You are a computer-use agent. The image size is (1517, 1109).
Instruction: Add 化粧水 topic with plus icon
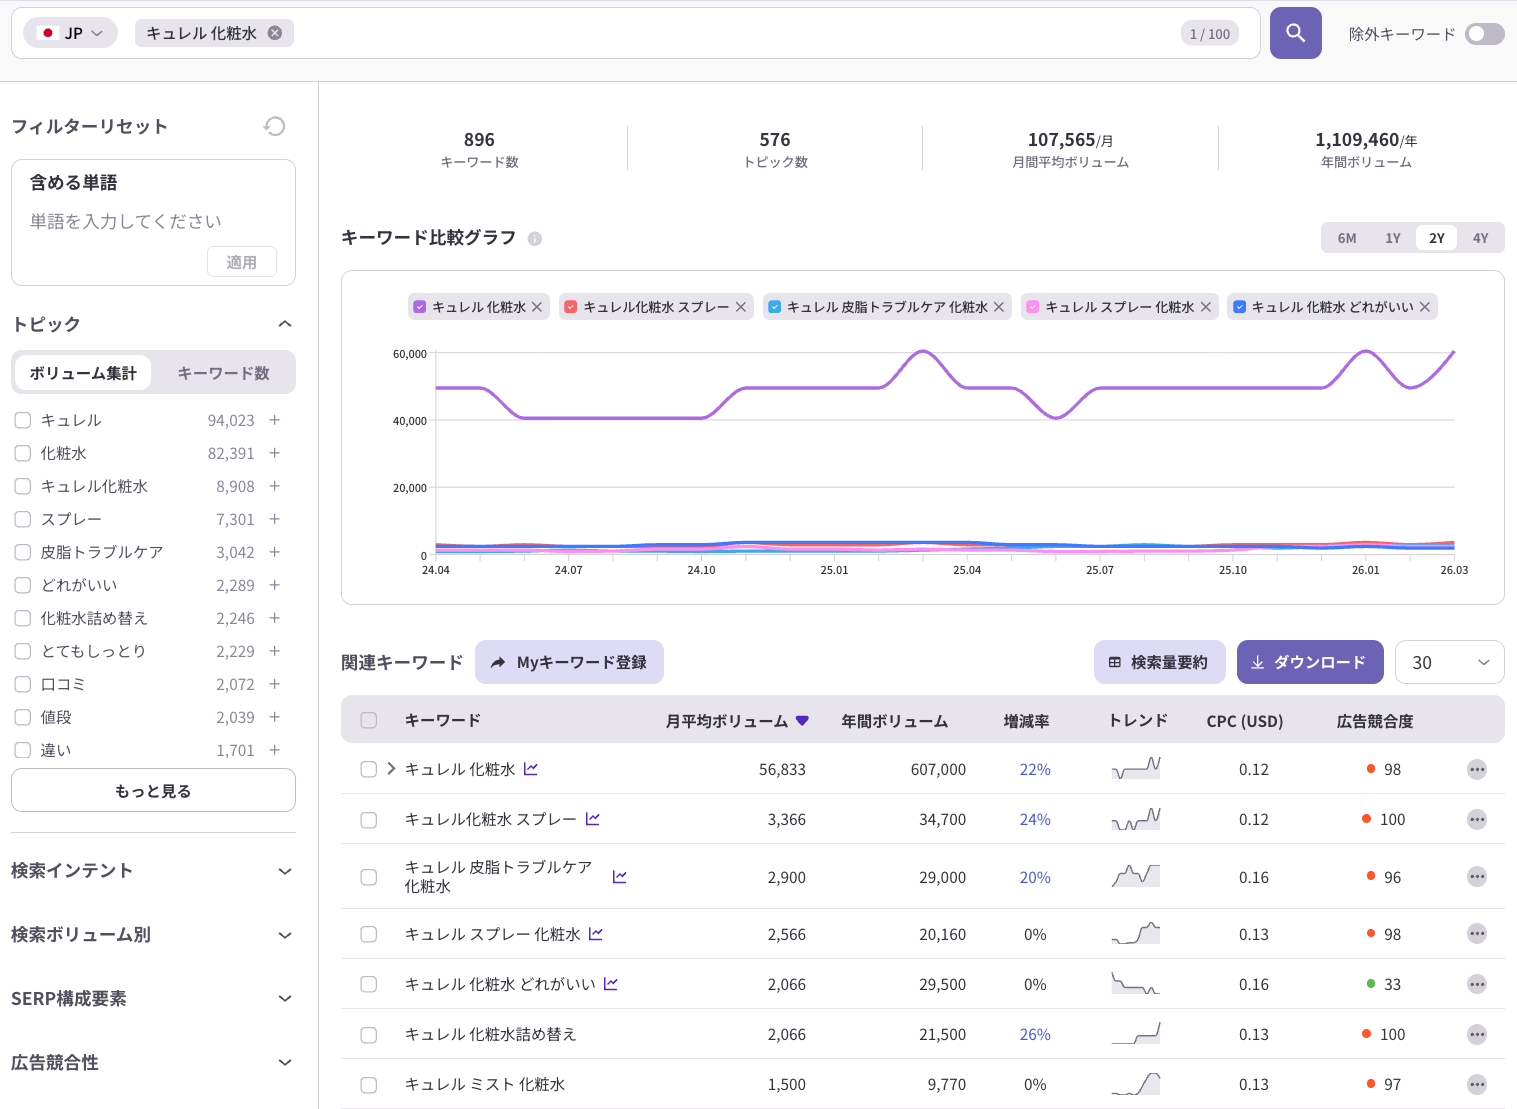pyautogui.click(x=274, y=453)
